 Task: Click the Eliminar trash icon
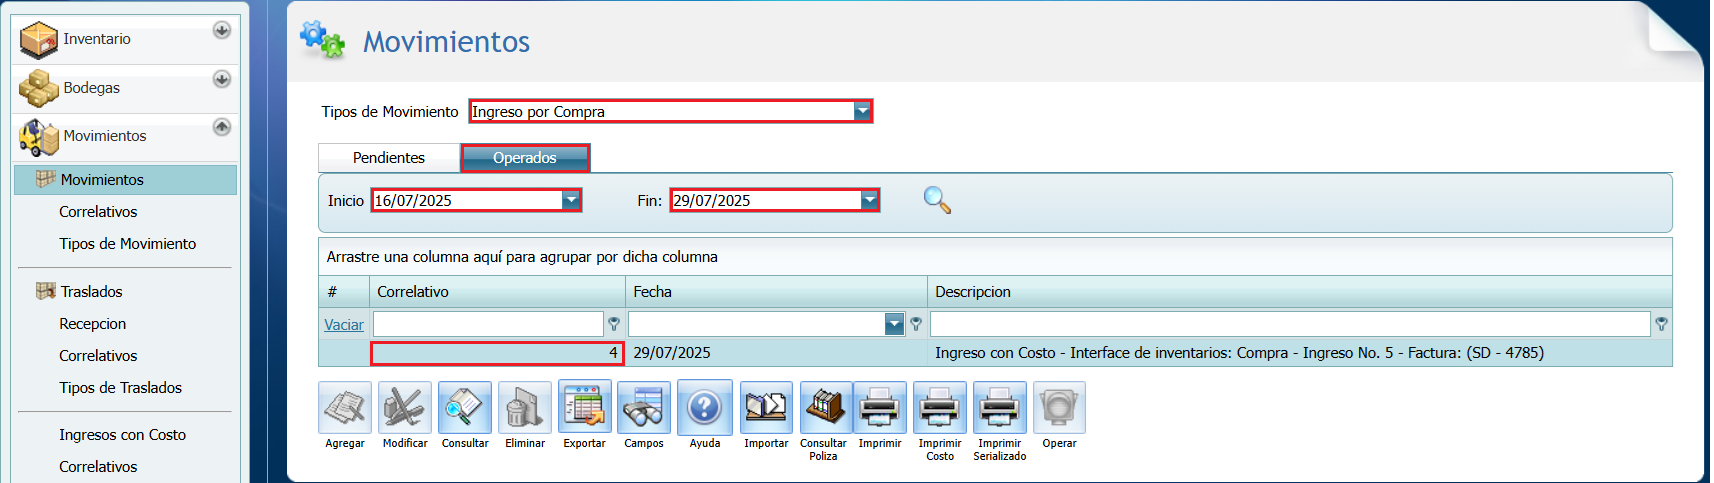click(525, 407)
